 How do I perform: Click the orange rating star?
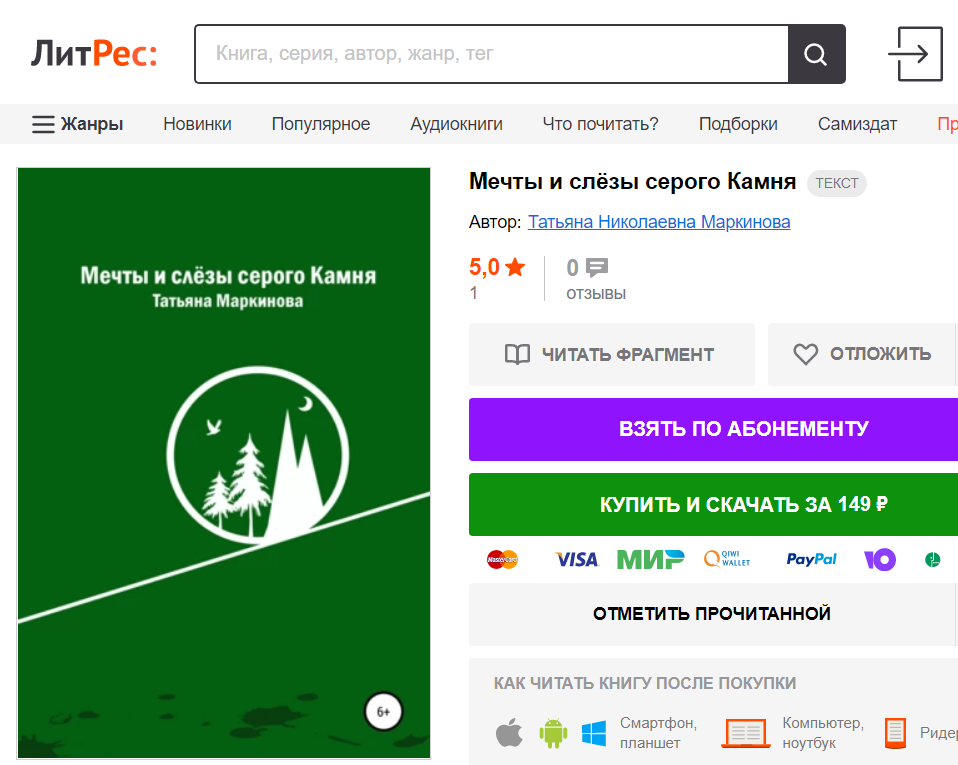pos(515,267)
